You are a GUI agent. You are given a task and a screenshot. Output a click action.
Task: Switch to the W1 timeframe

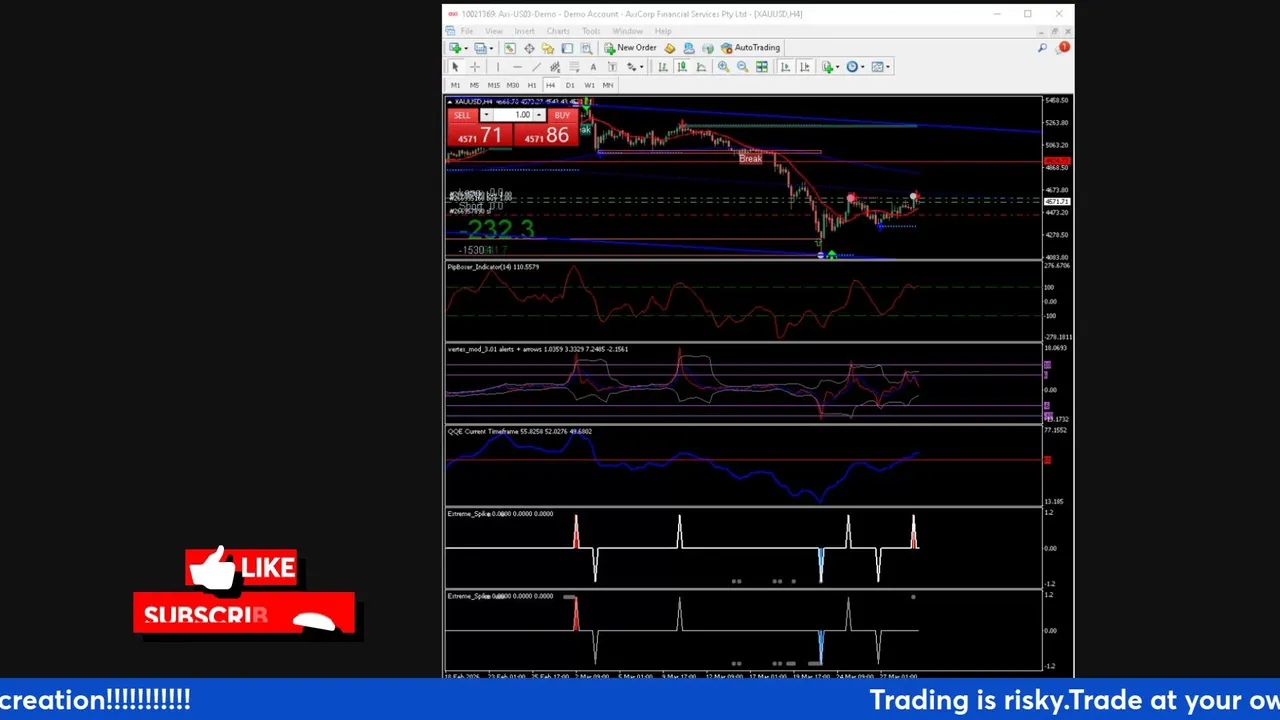(589, 85)
